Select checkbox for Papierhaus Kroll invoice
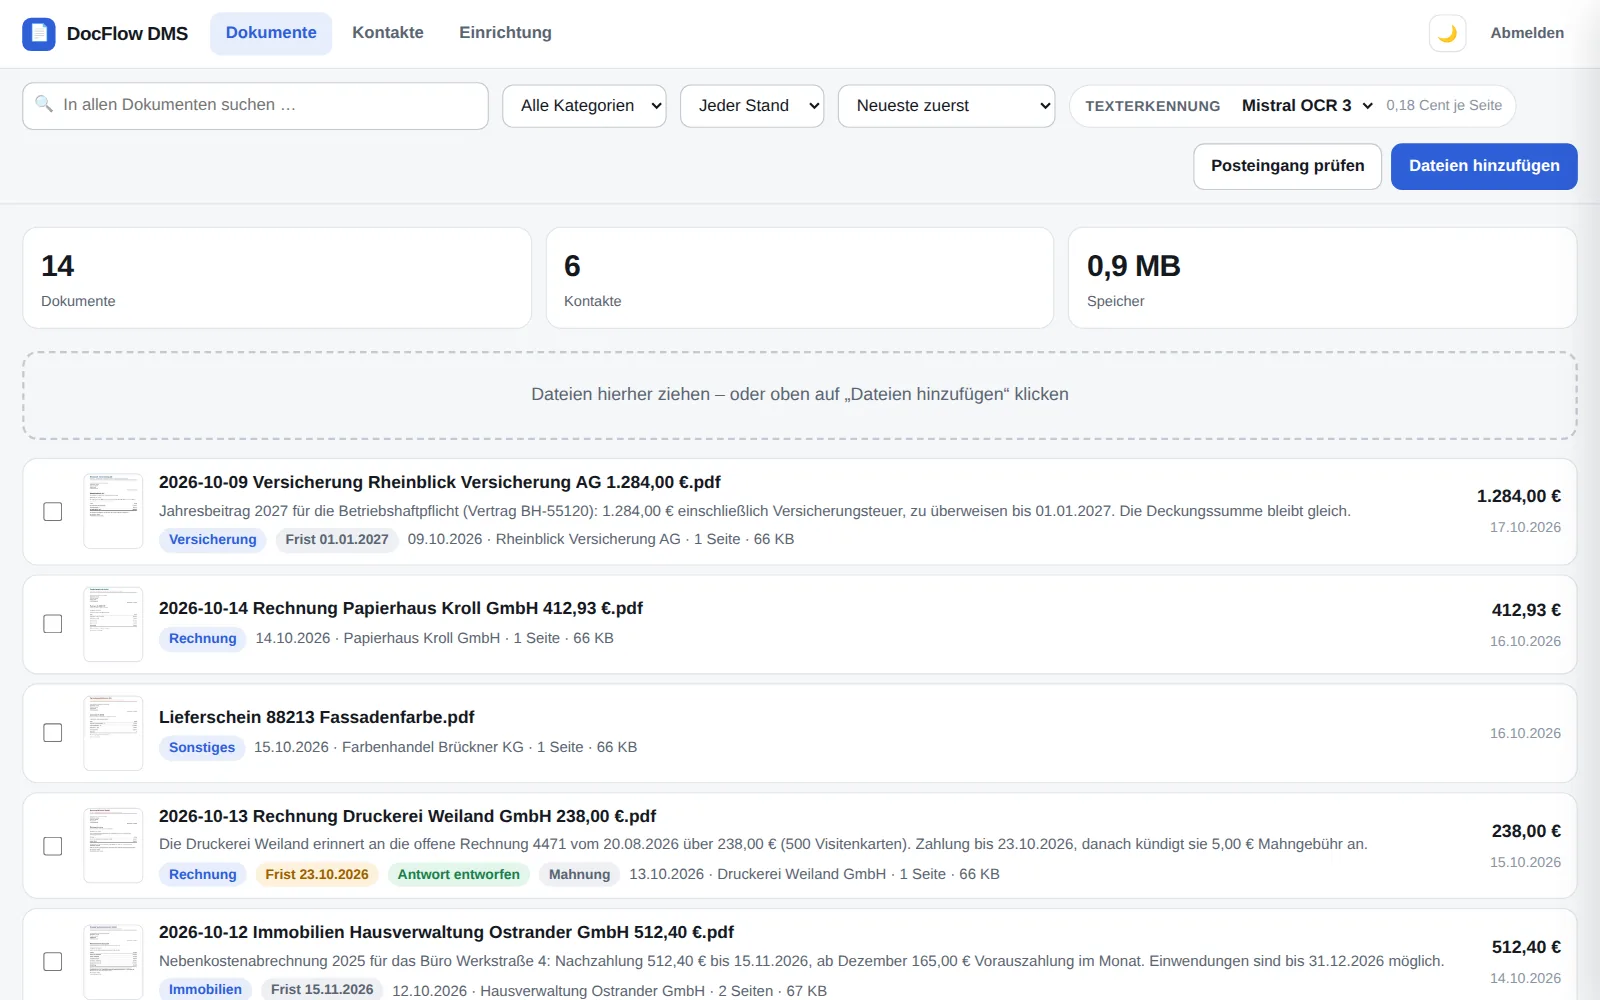 tap(53, 624)
